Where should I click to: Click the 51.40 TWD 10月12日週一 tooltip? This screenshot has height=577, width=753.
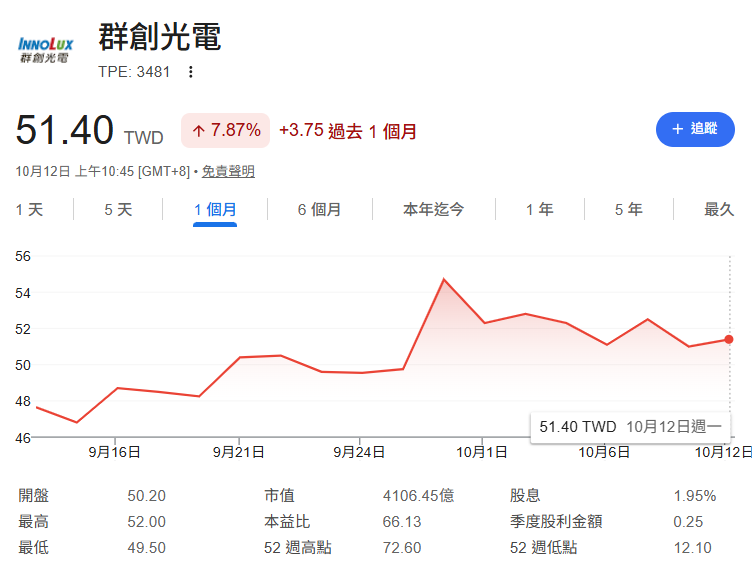630,427
